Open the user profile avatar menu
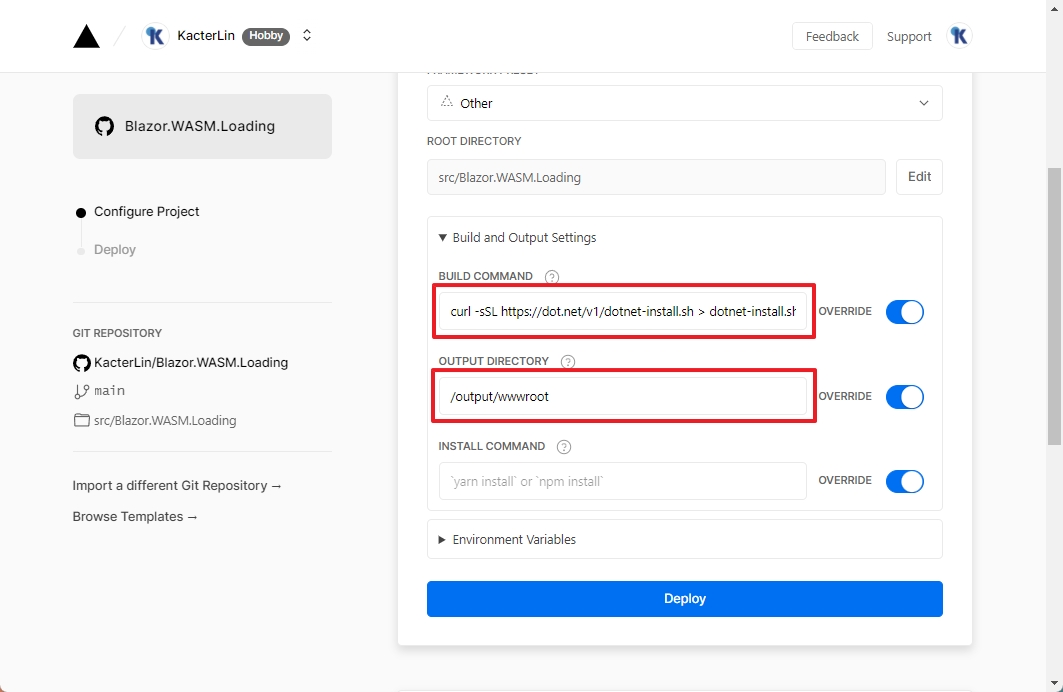Viewport: 1063px width, 692px height. [958, 36]
